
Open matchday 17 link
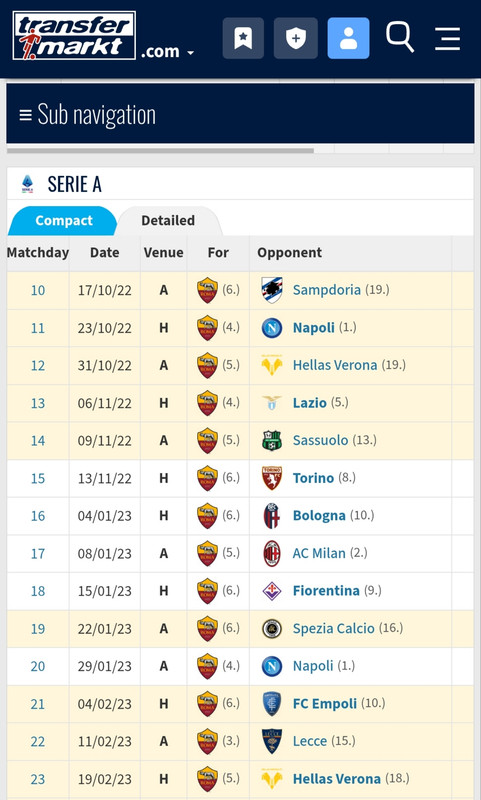[x=38, y=554]
